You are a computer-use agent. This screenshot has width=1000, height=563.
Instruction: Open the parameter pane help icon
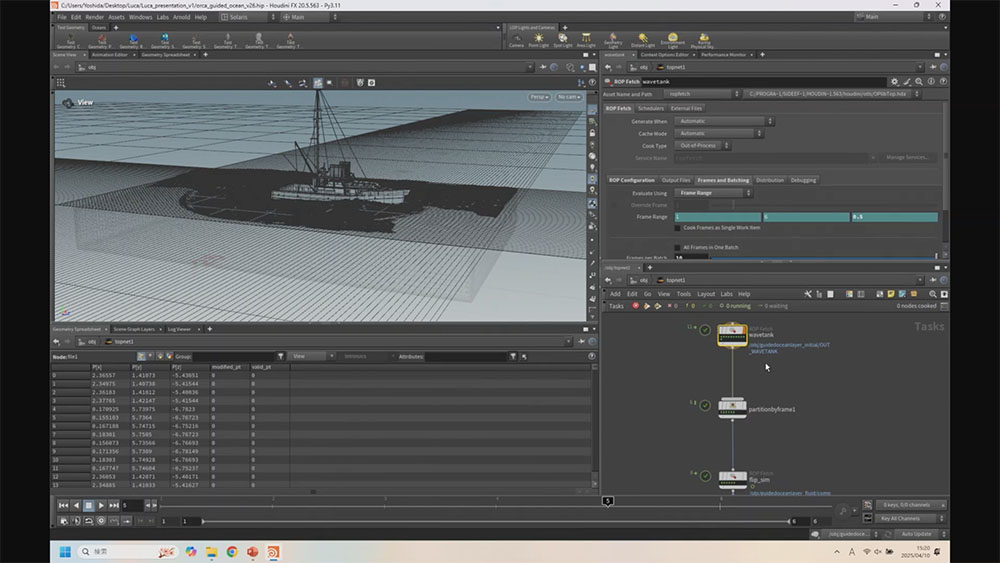click(943, 82)
